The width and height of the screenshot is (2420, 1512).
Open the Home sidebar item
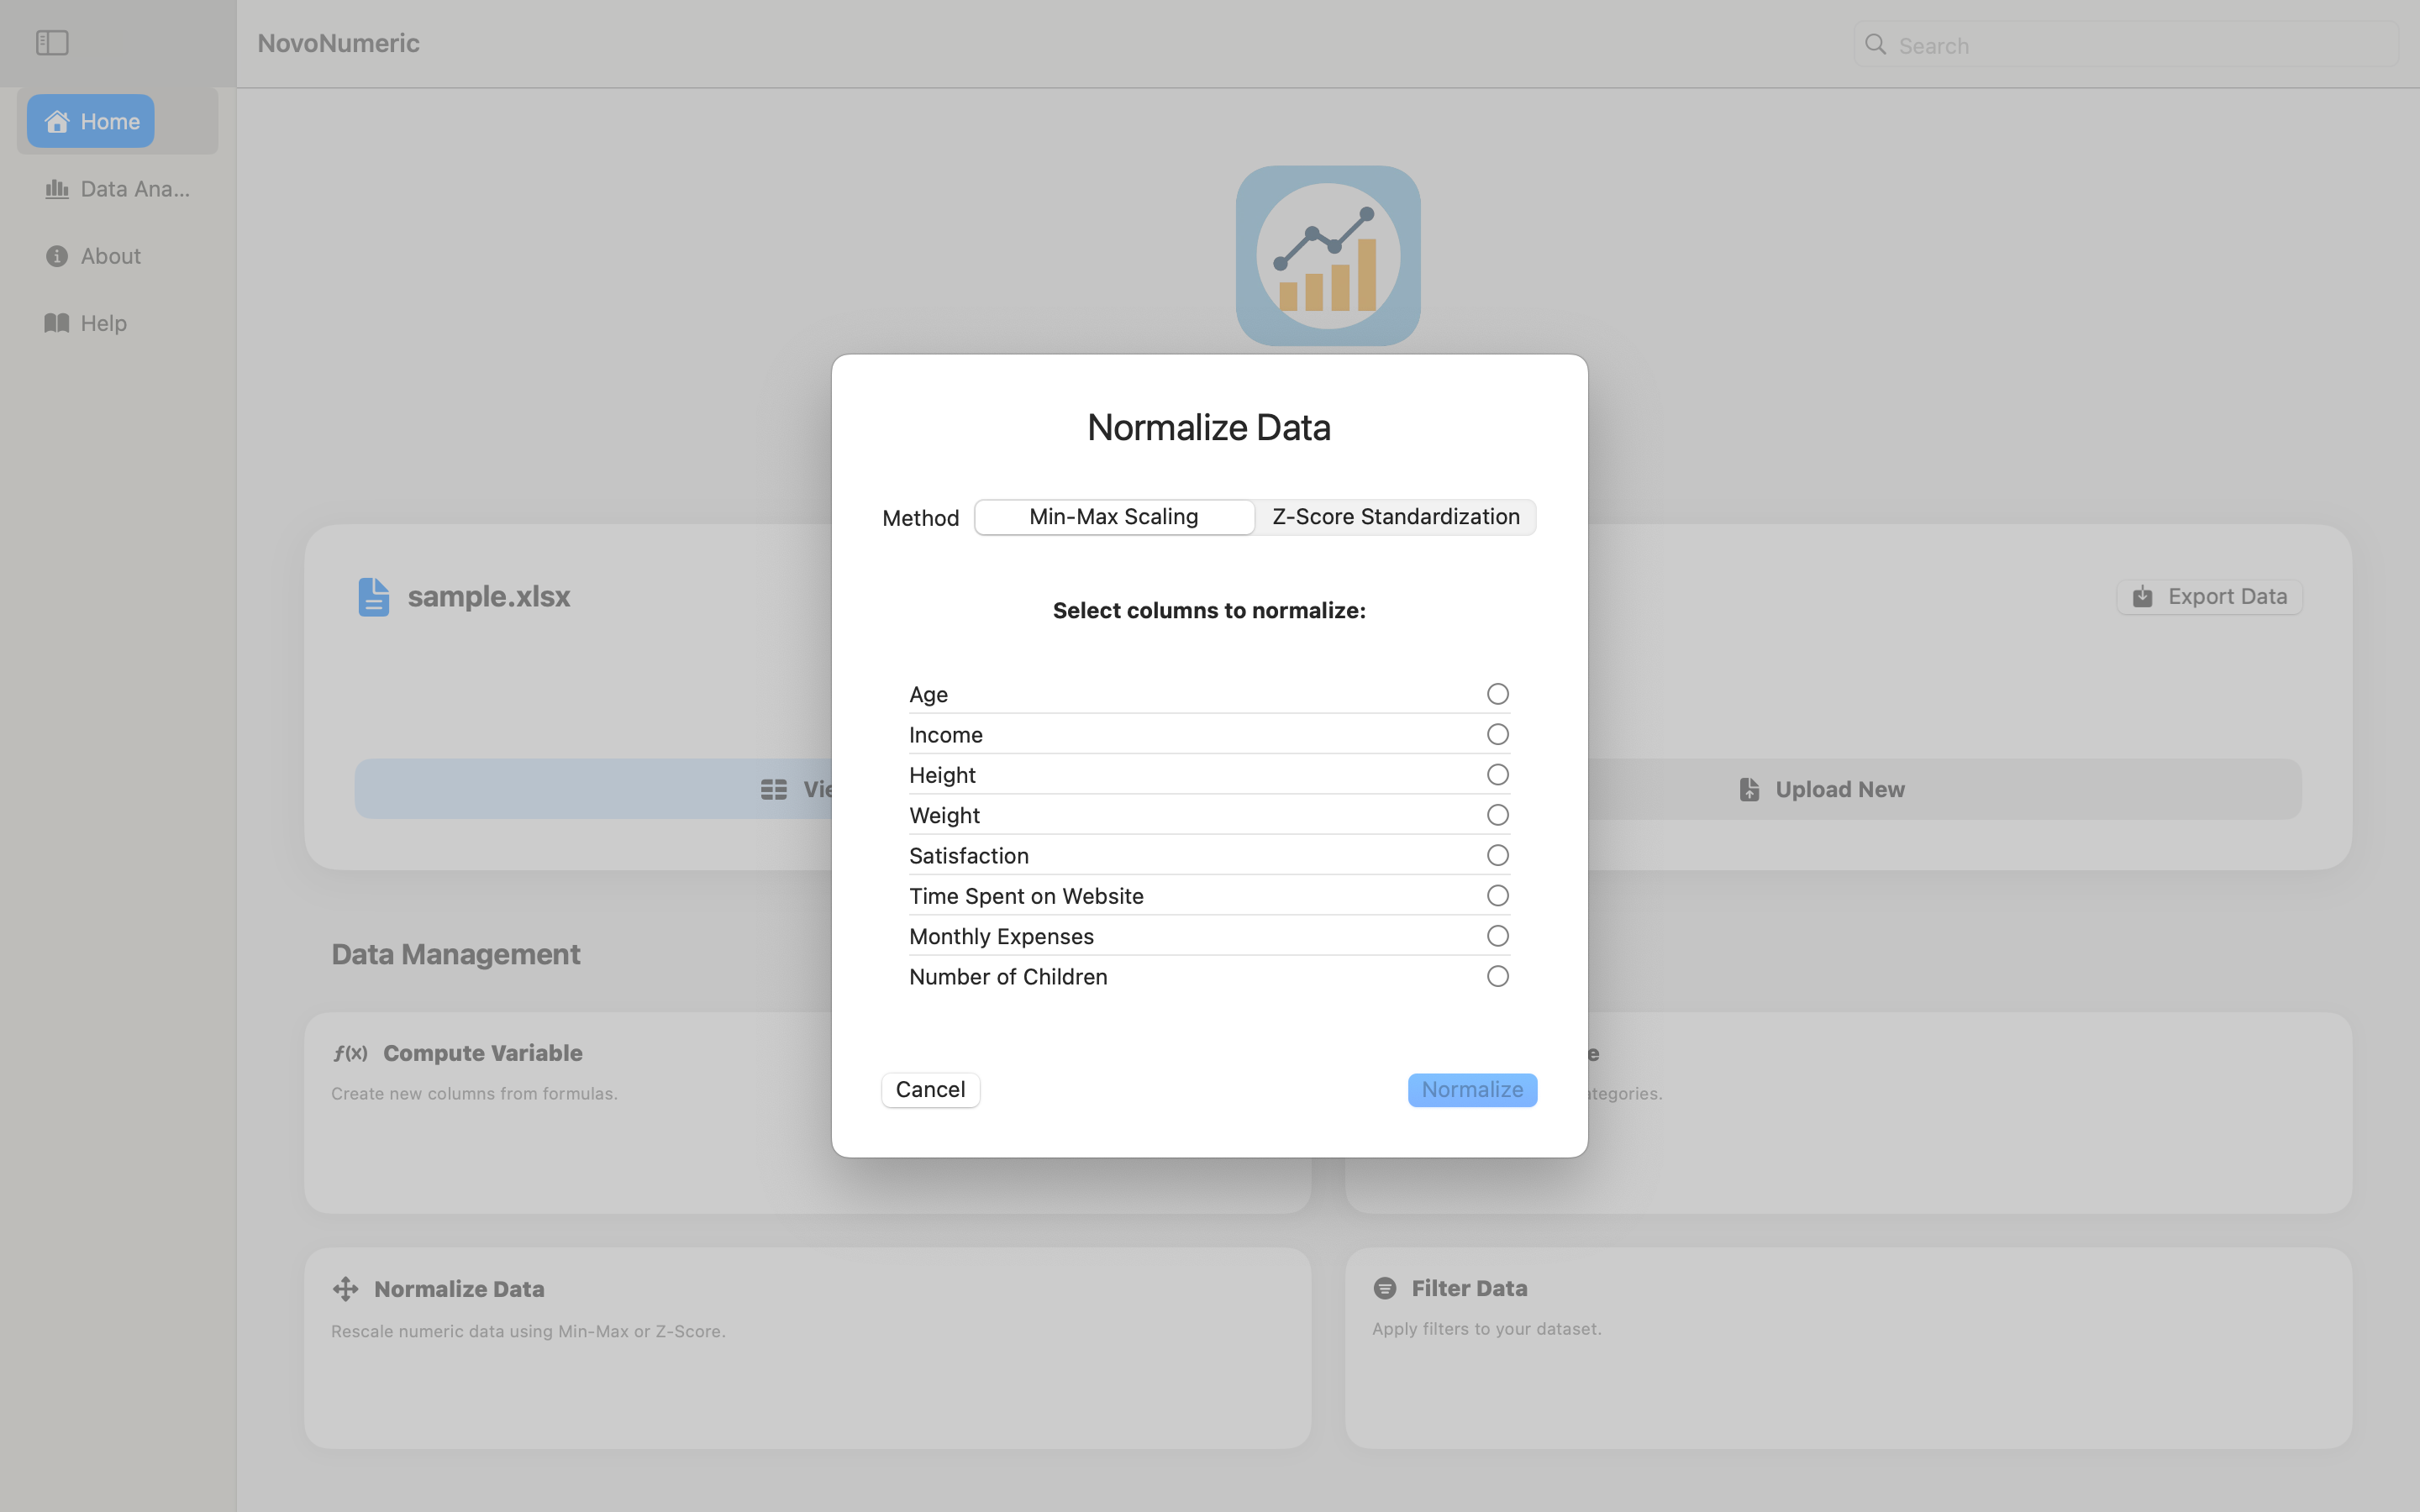[91, 121]
